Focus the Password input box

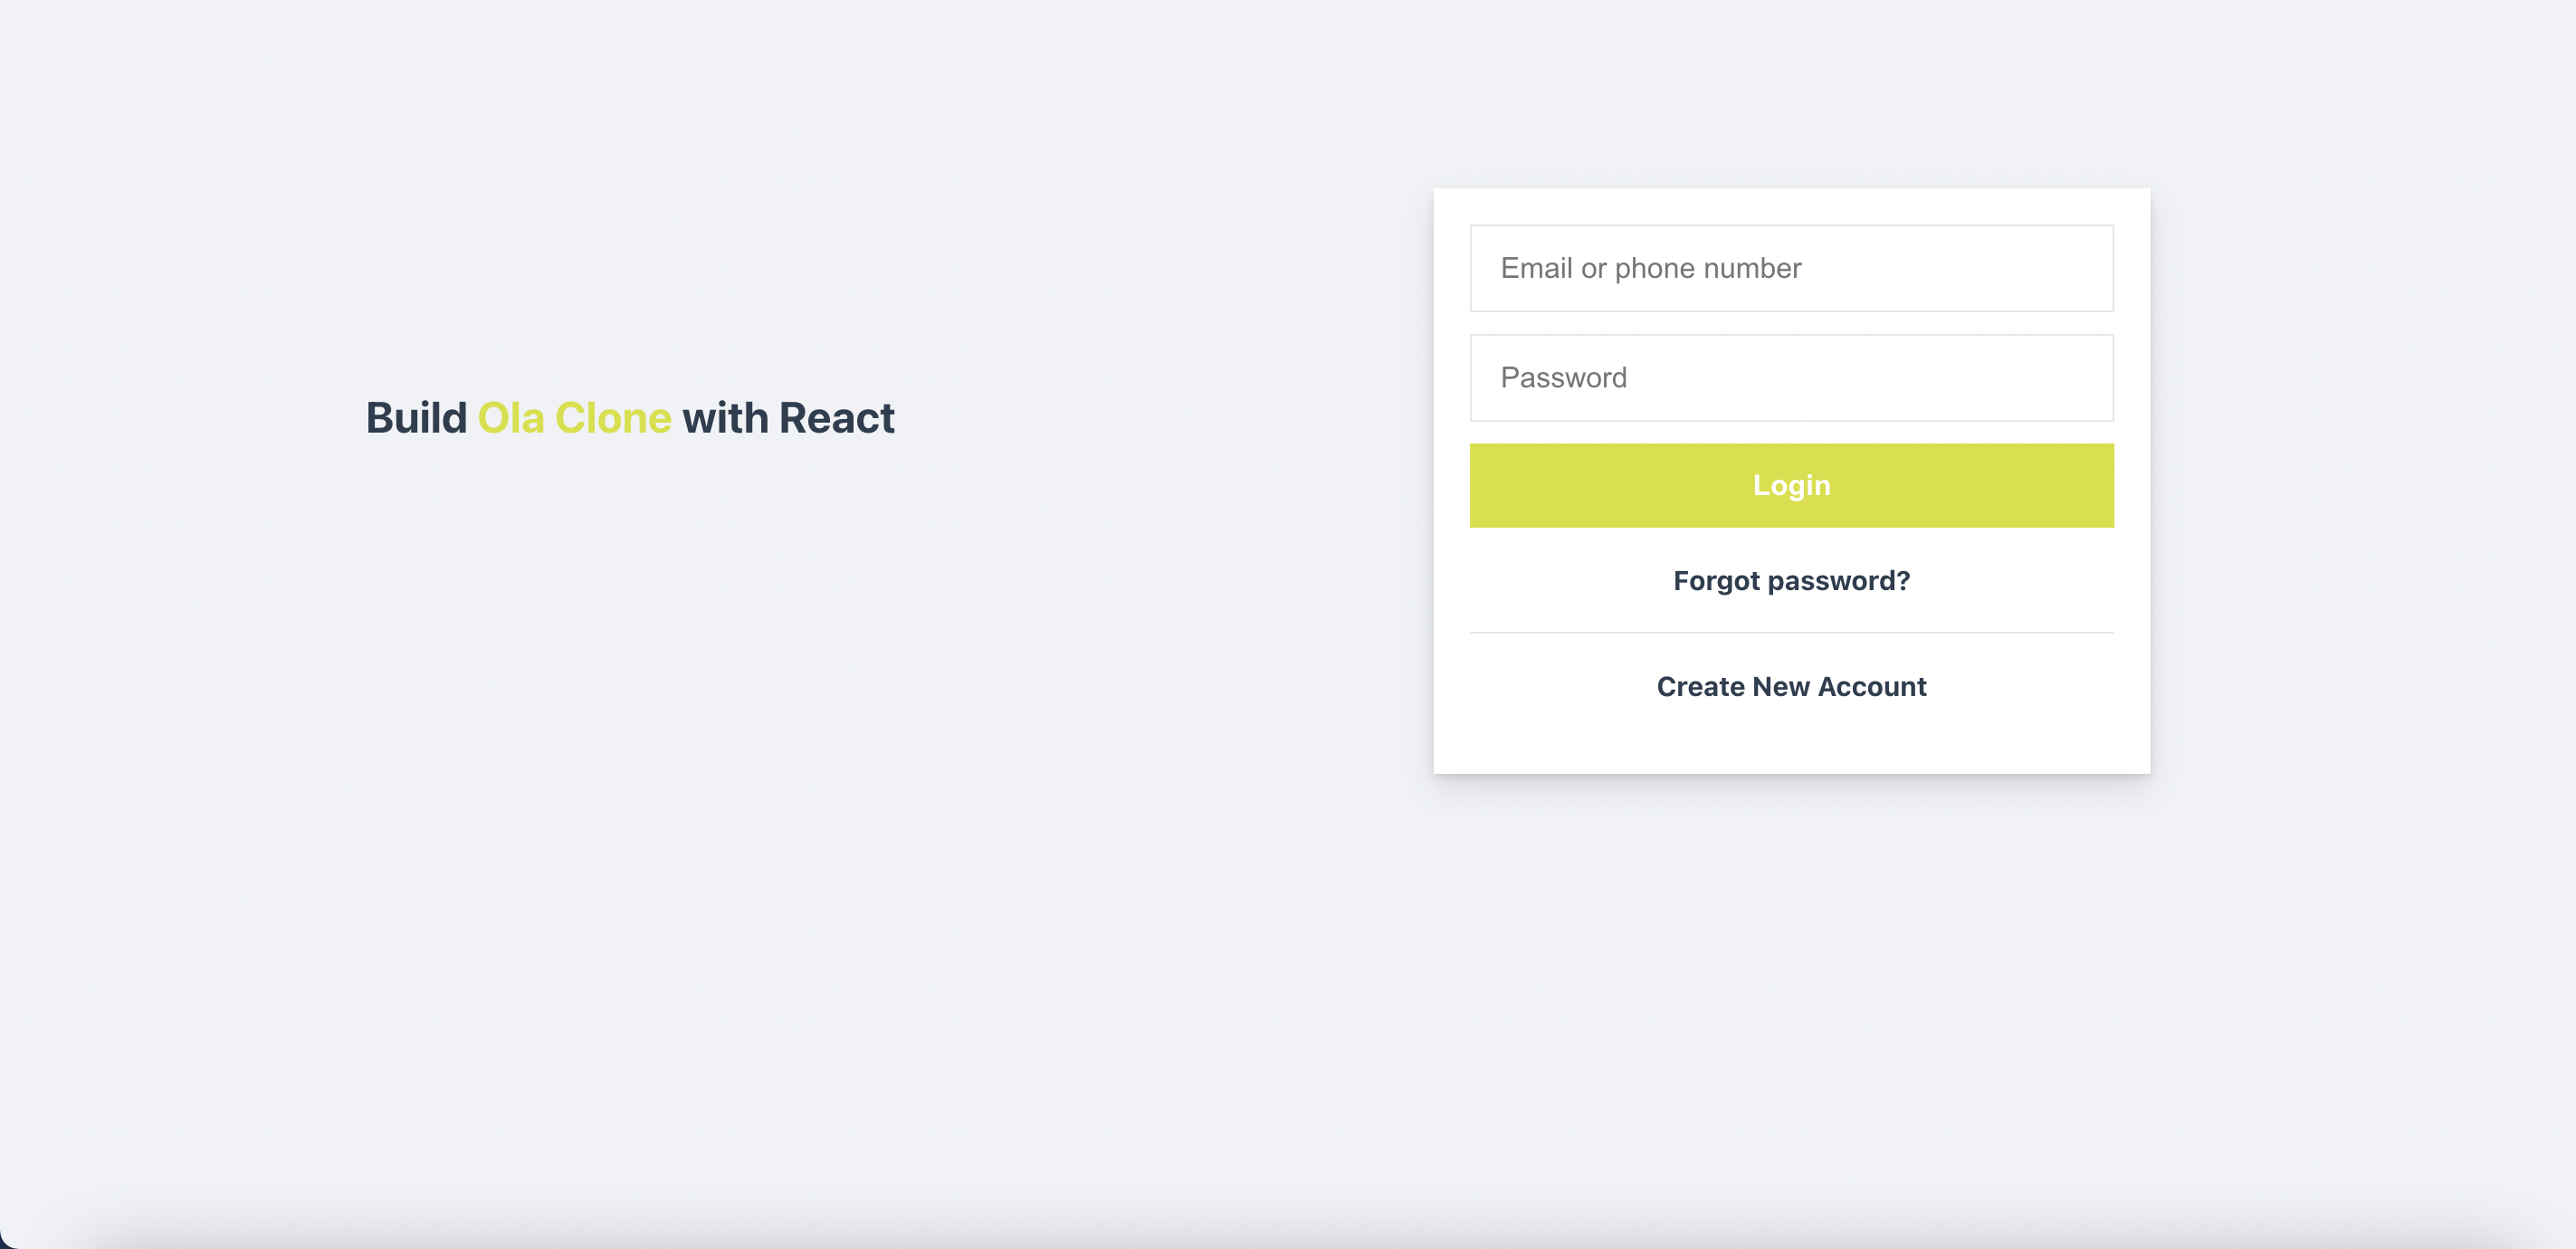click(1791, 378)
